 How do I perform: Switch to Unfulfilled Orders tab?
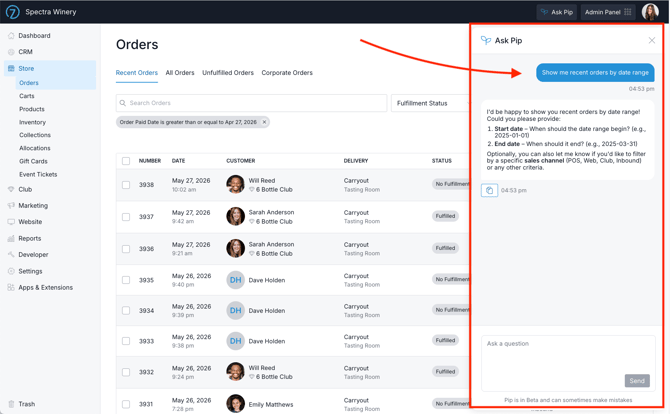point(228,73)
